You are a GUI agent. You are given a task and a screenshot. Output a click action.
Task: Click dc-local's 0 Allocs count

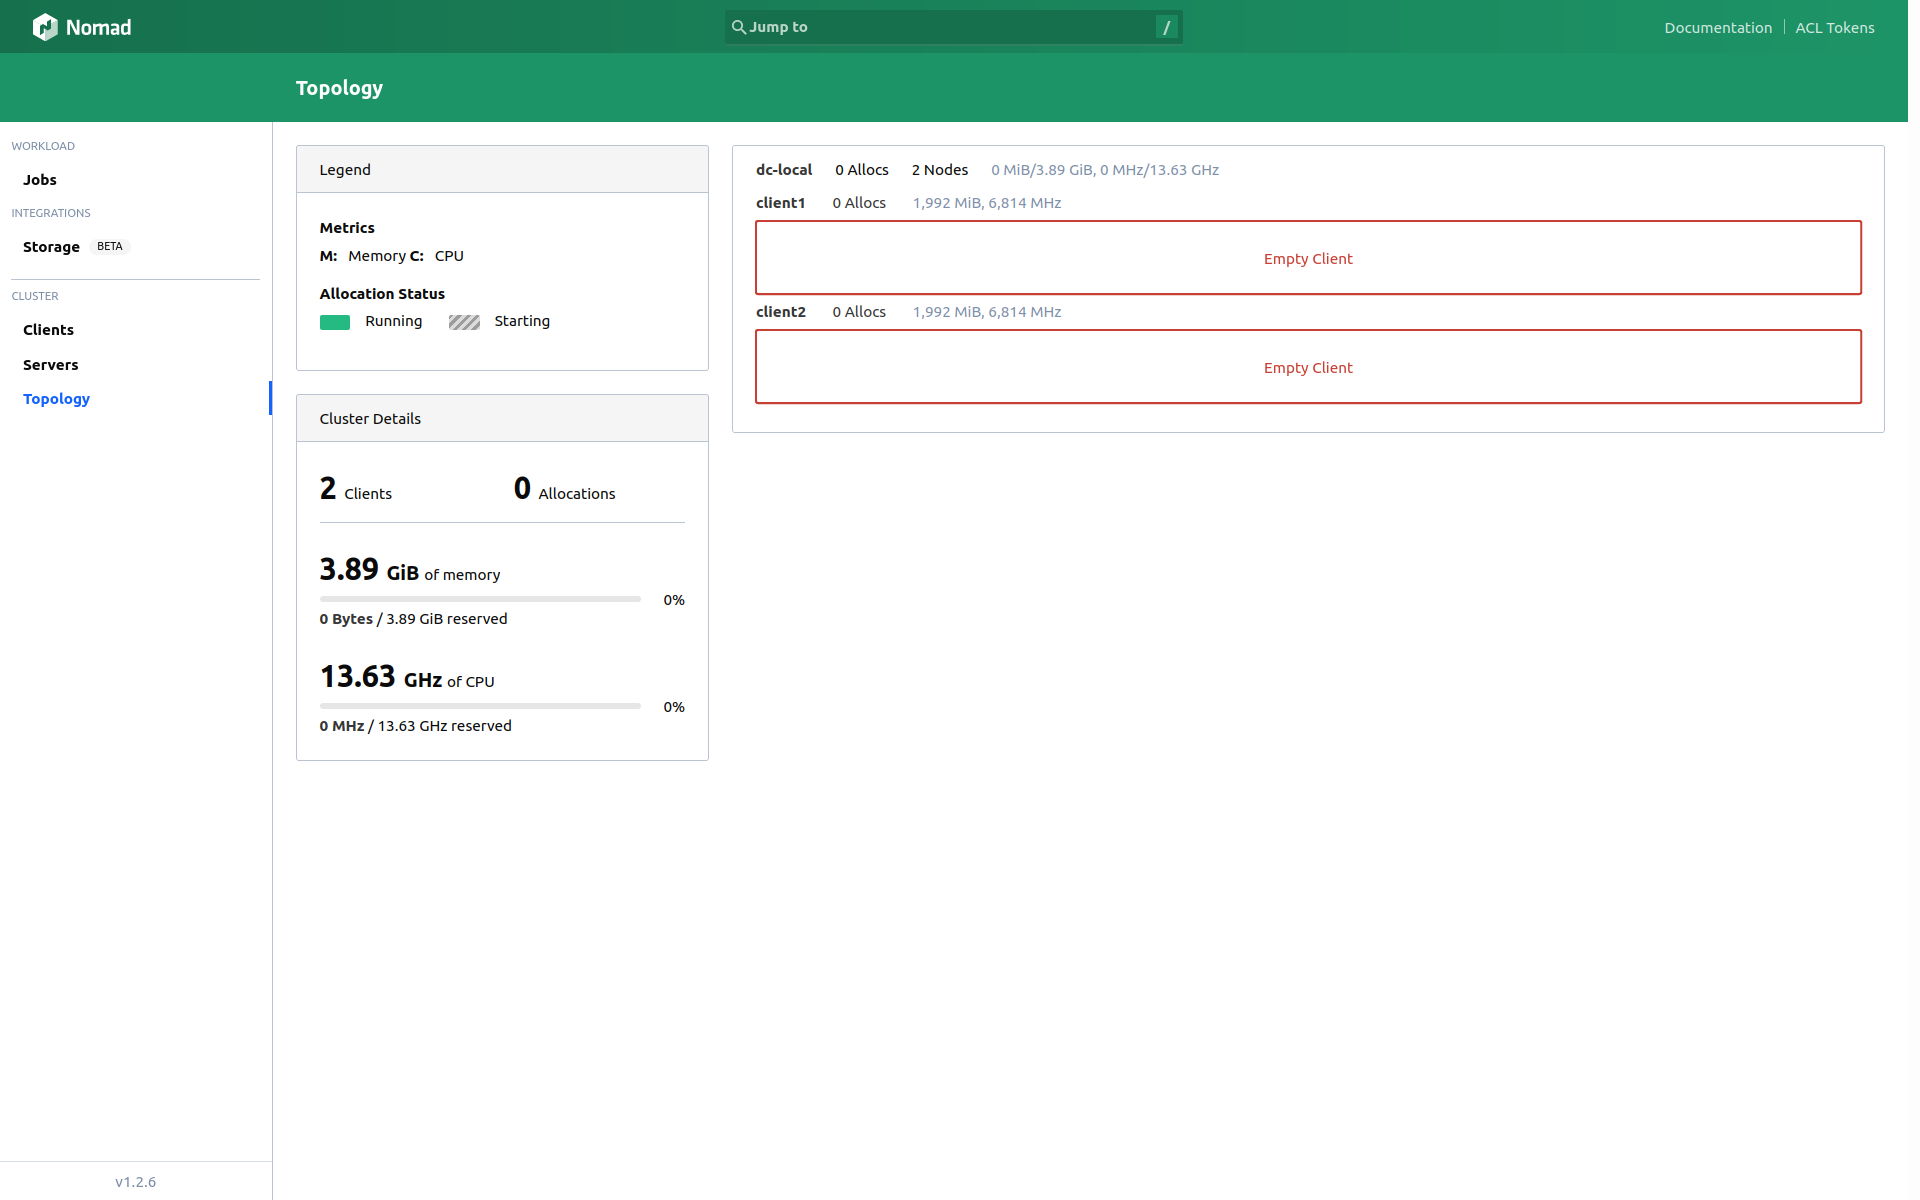coord(861,170)
